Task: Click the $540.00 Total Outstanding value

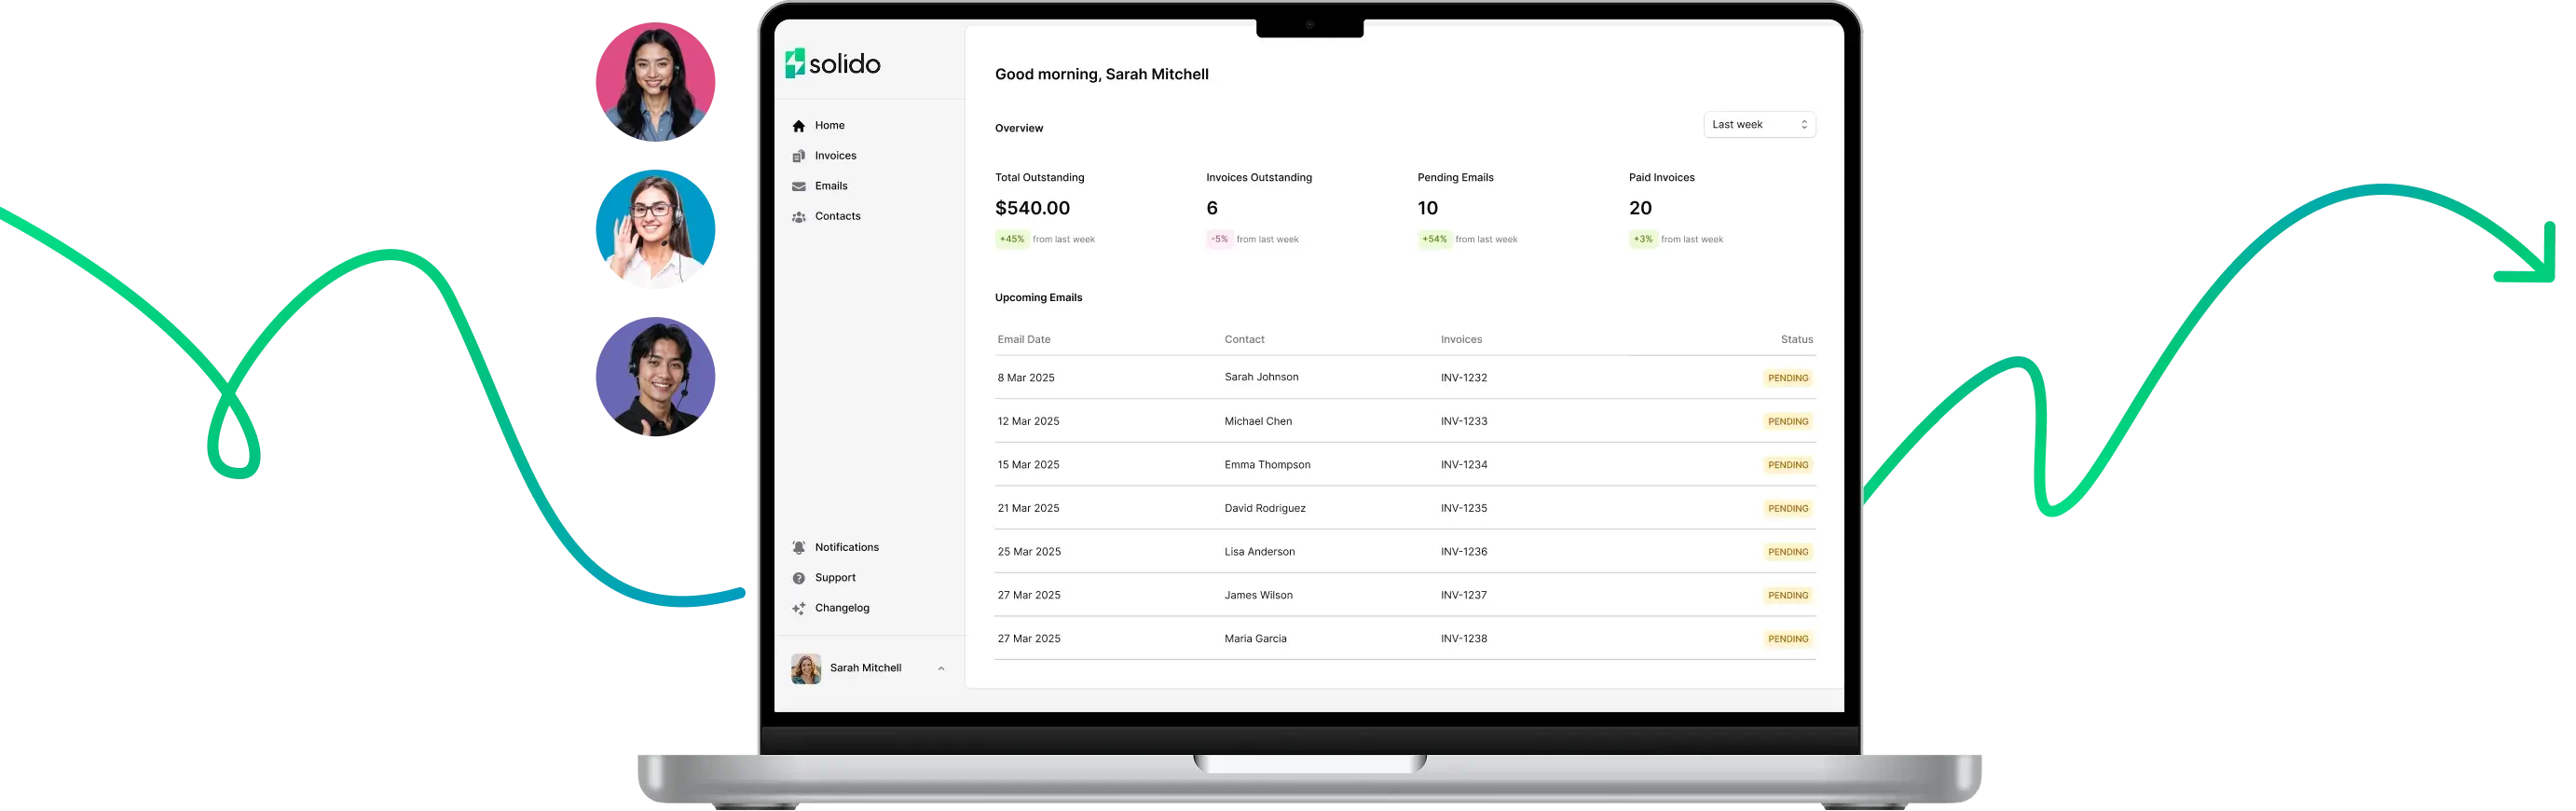Action: tap(1032, 208)
